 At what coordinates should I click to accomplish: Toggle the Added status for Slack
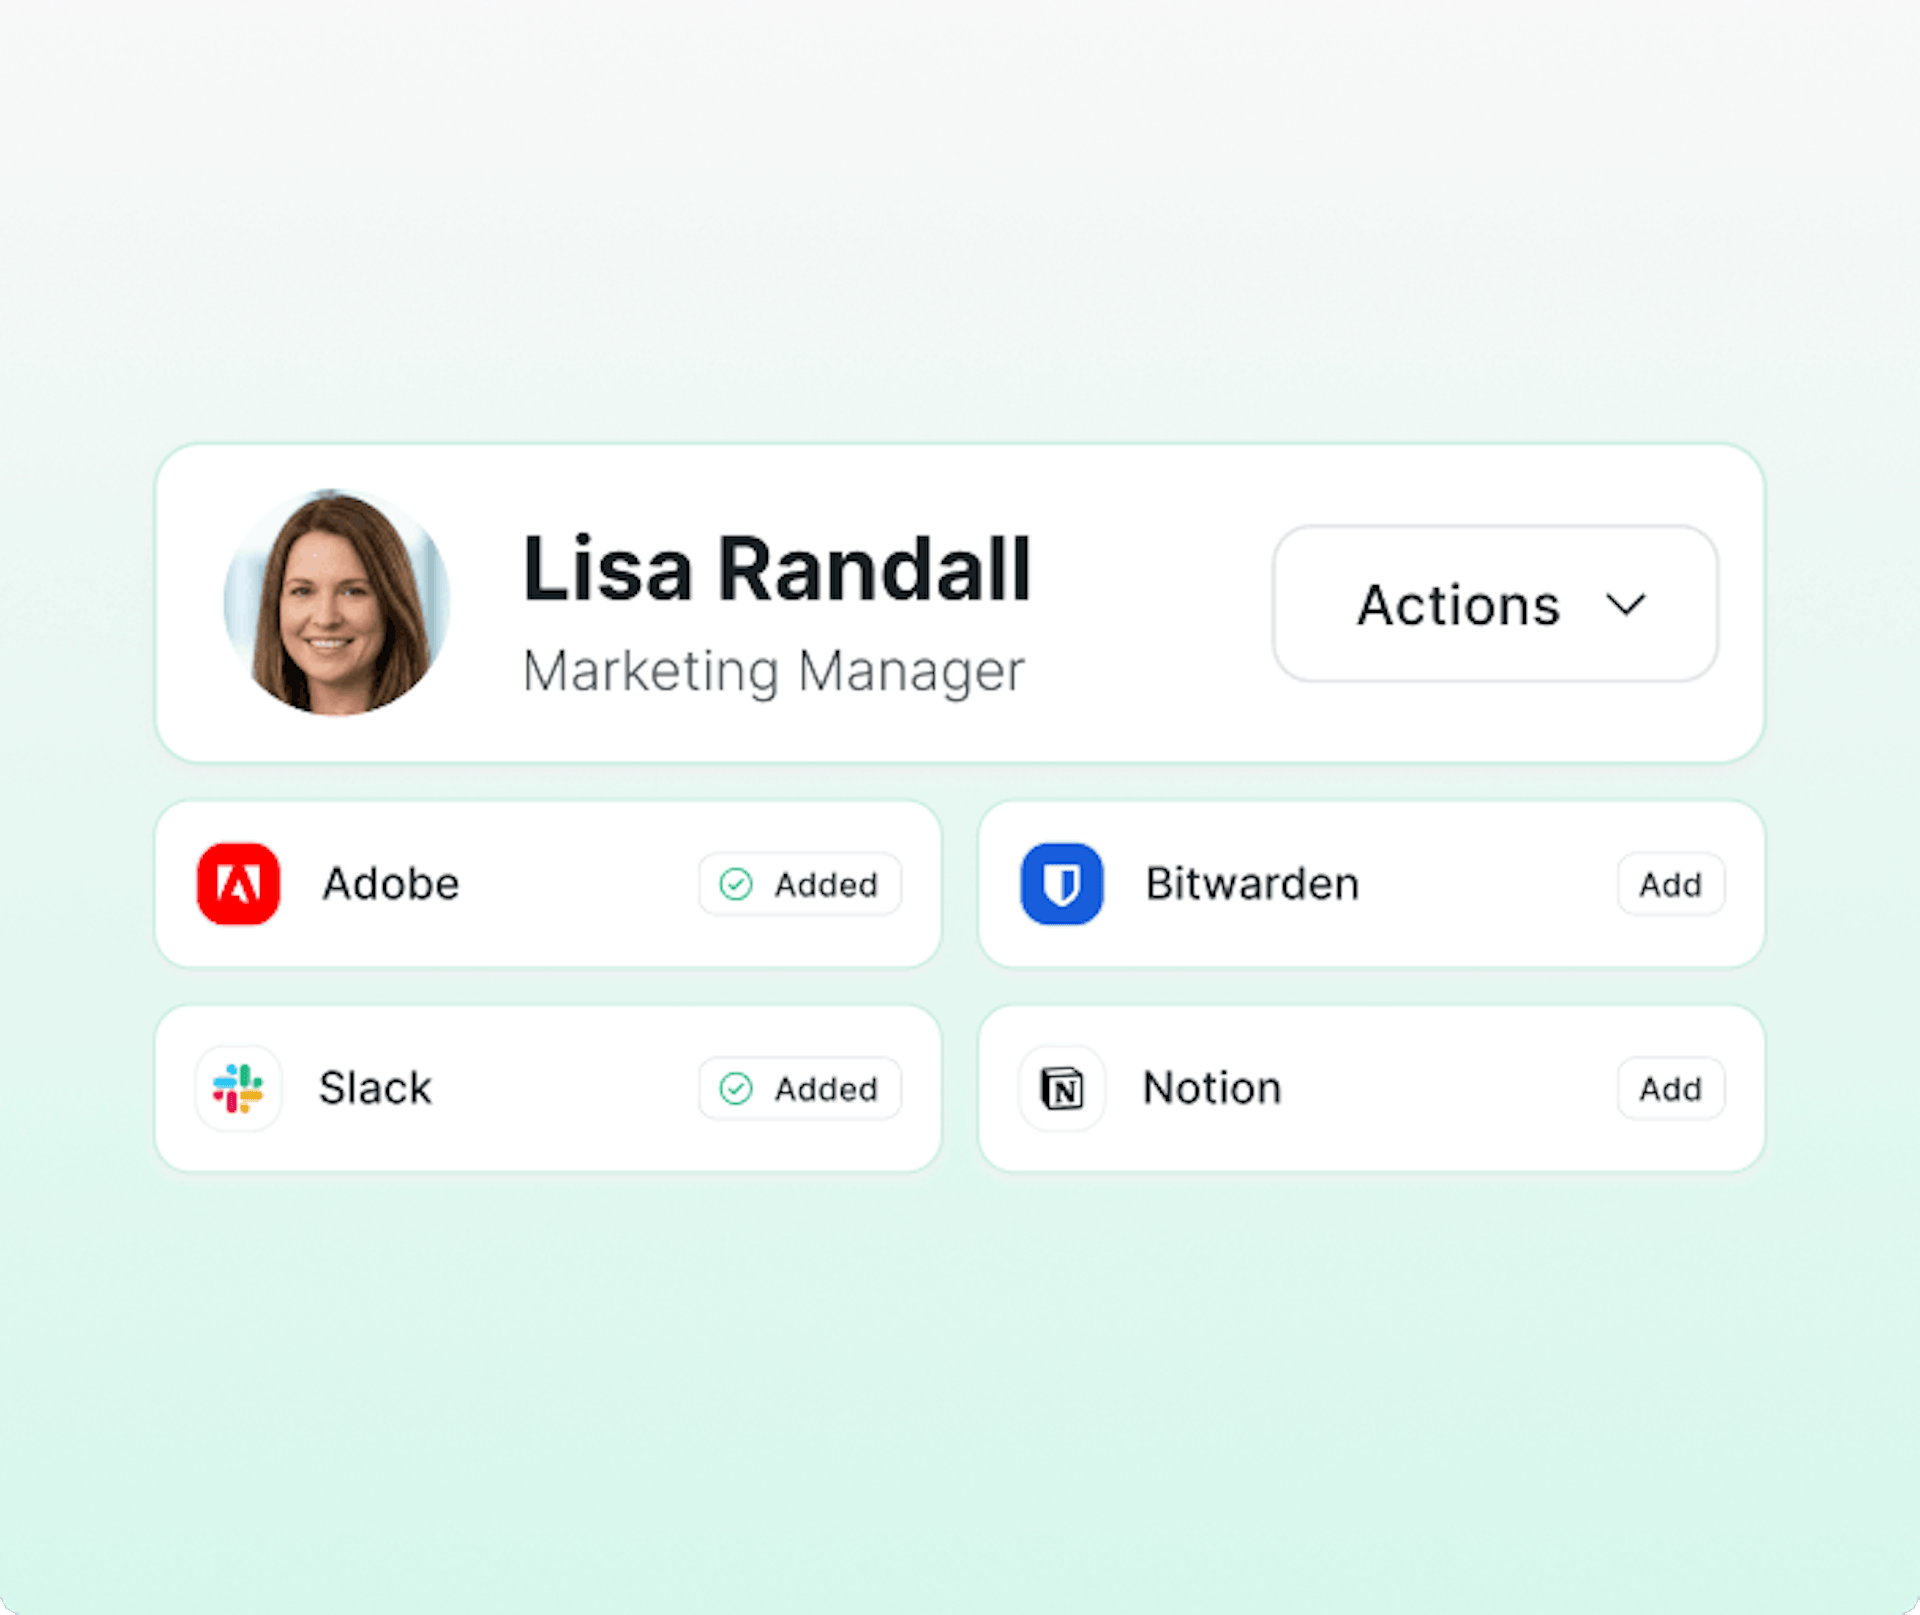tap(800, 1088)
